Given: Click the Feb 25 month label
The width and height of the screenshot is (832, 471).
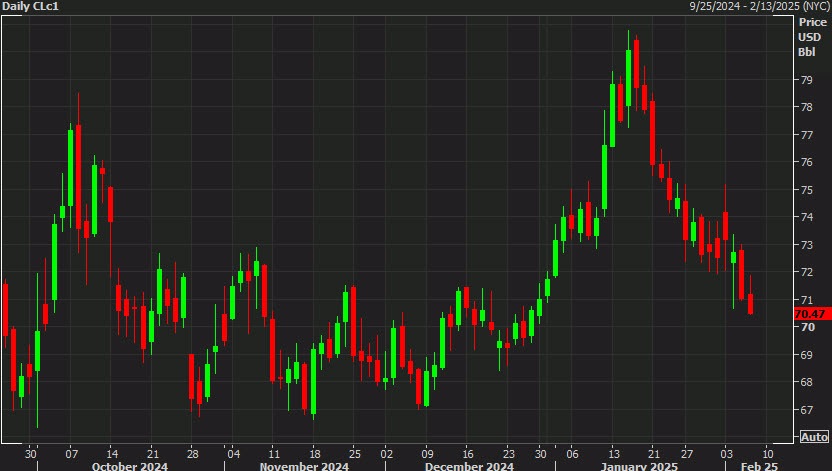Looking at the screenshot, I should click(759, 466).
